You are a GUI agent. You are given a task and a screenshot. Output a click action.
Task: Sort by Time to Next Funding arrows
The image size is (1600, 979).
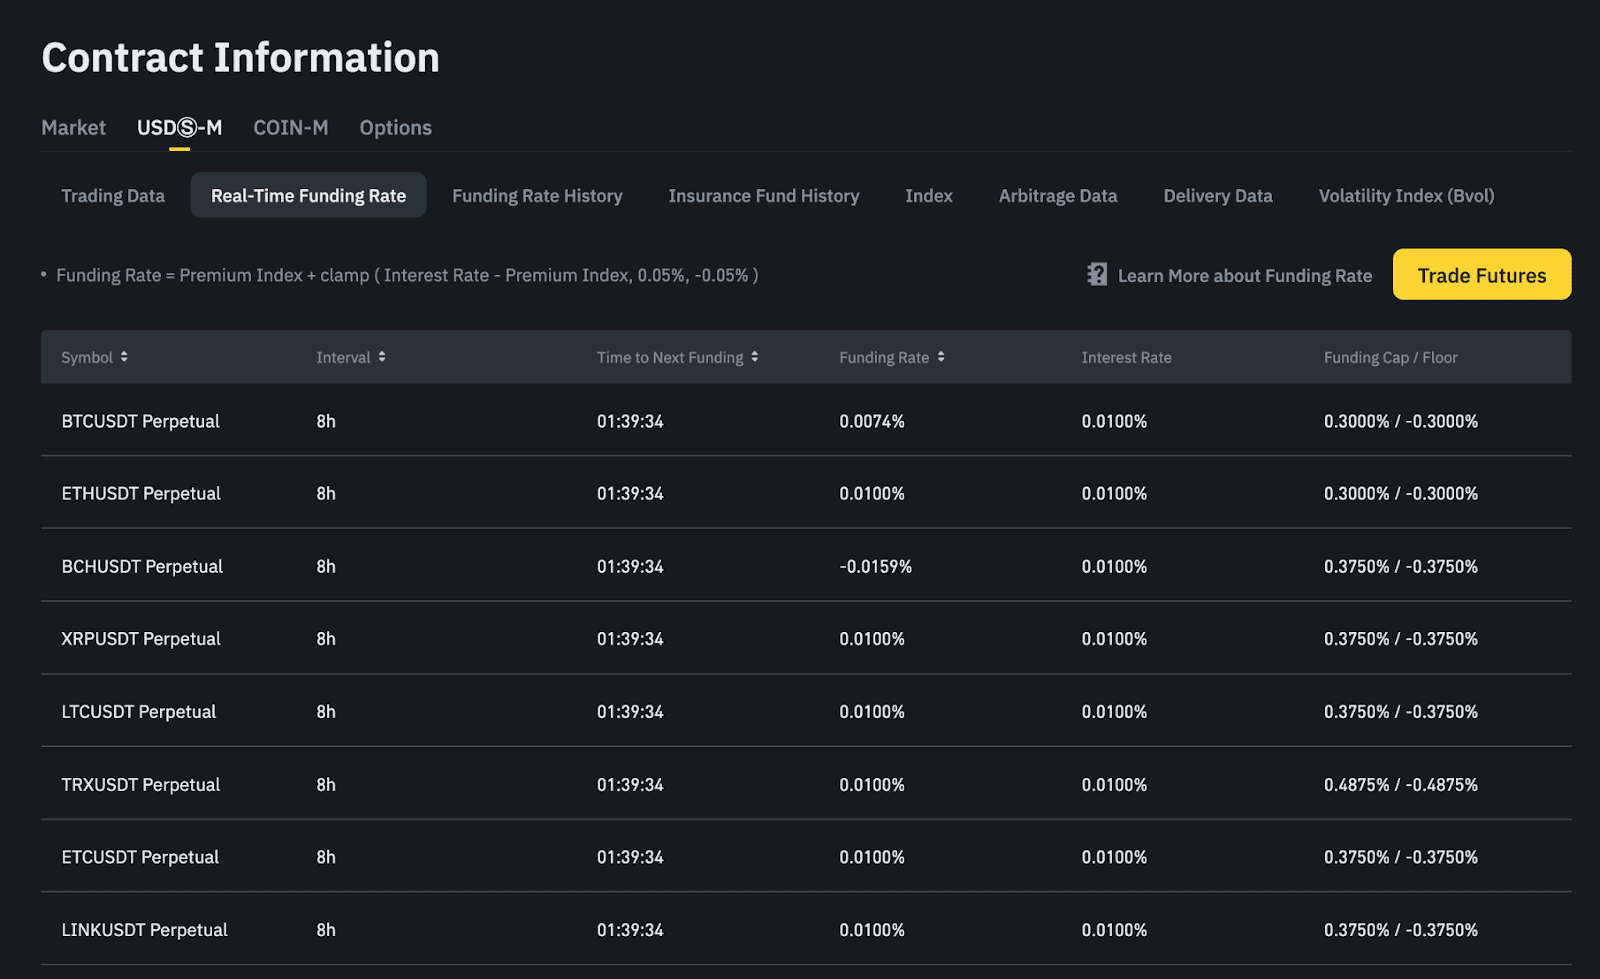click(x=755, y=357)
